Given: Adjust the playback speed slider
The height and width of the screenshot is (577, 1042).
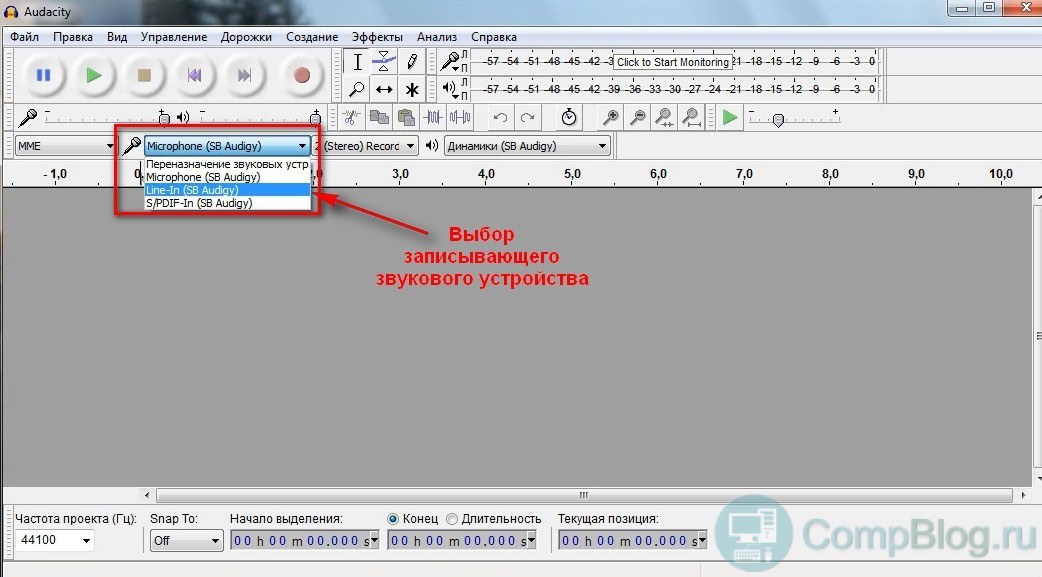Looking at the screenshot, I should 778,120.
